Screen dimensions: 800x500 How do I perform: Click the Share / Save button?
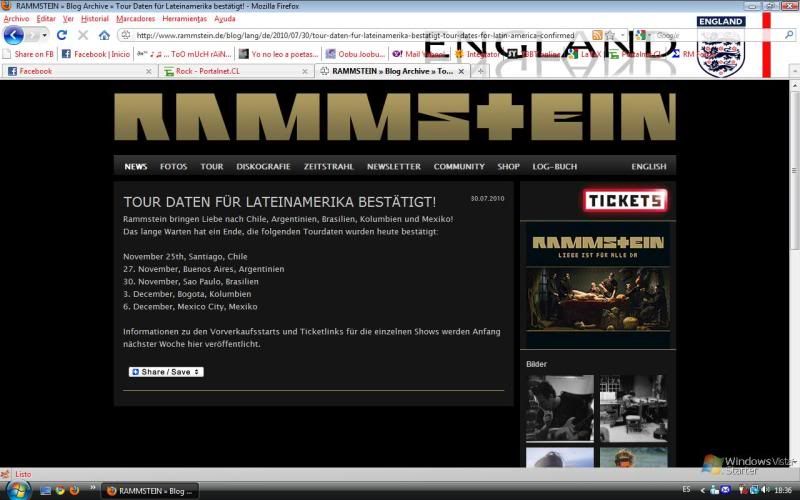point(166,372)
